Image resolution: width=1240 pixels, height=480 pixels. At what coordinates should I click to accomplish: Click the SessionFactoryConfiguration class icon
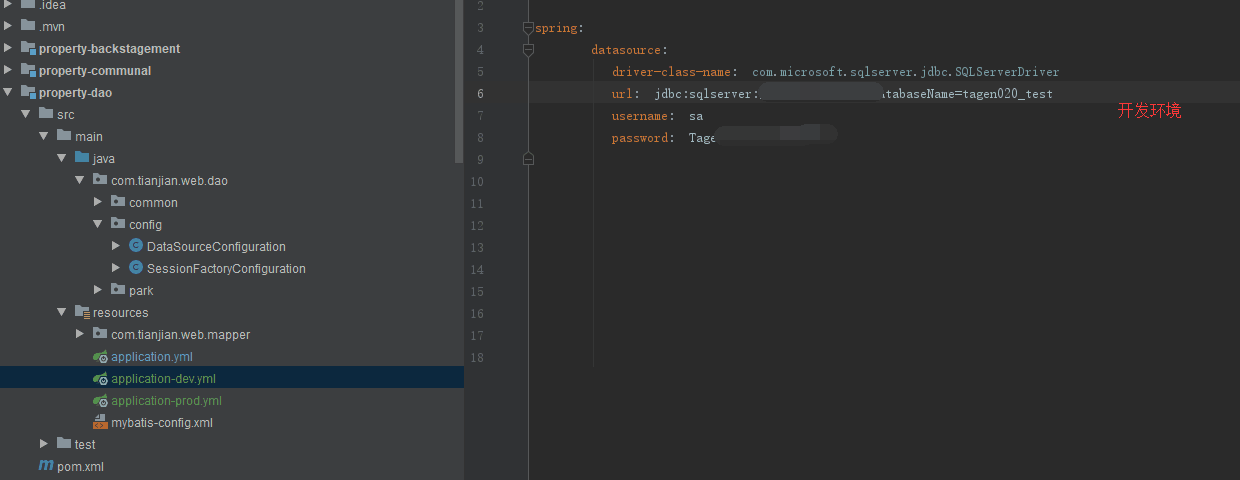(136, 268)
